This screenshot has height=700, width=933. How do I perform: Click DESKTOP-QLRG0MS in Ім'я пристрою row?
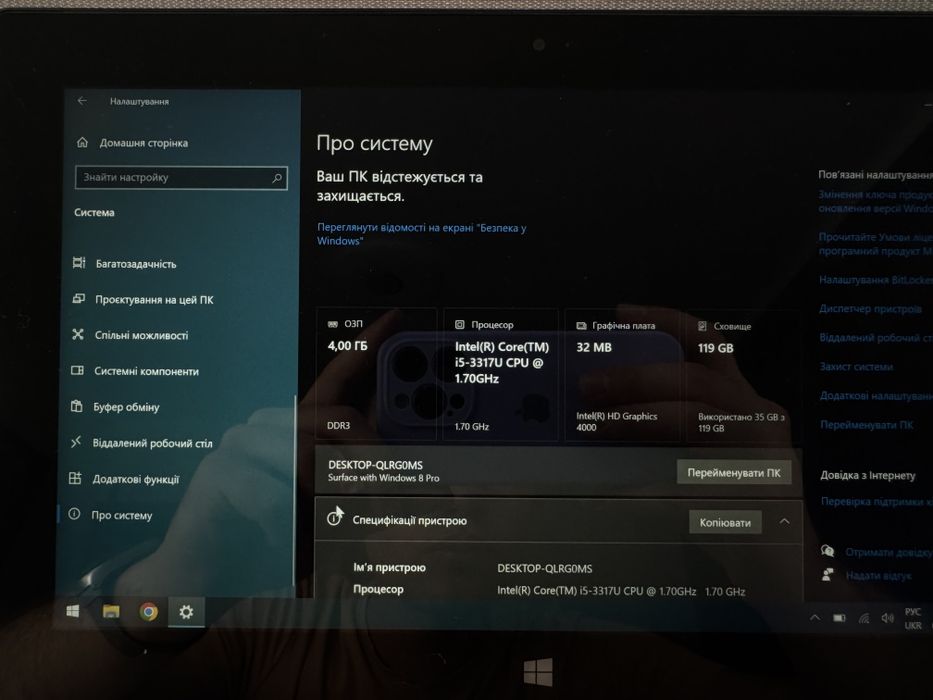(545, 568)
